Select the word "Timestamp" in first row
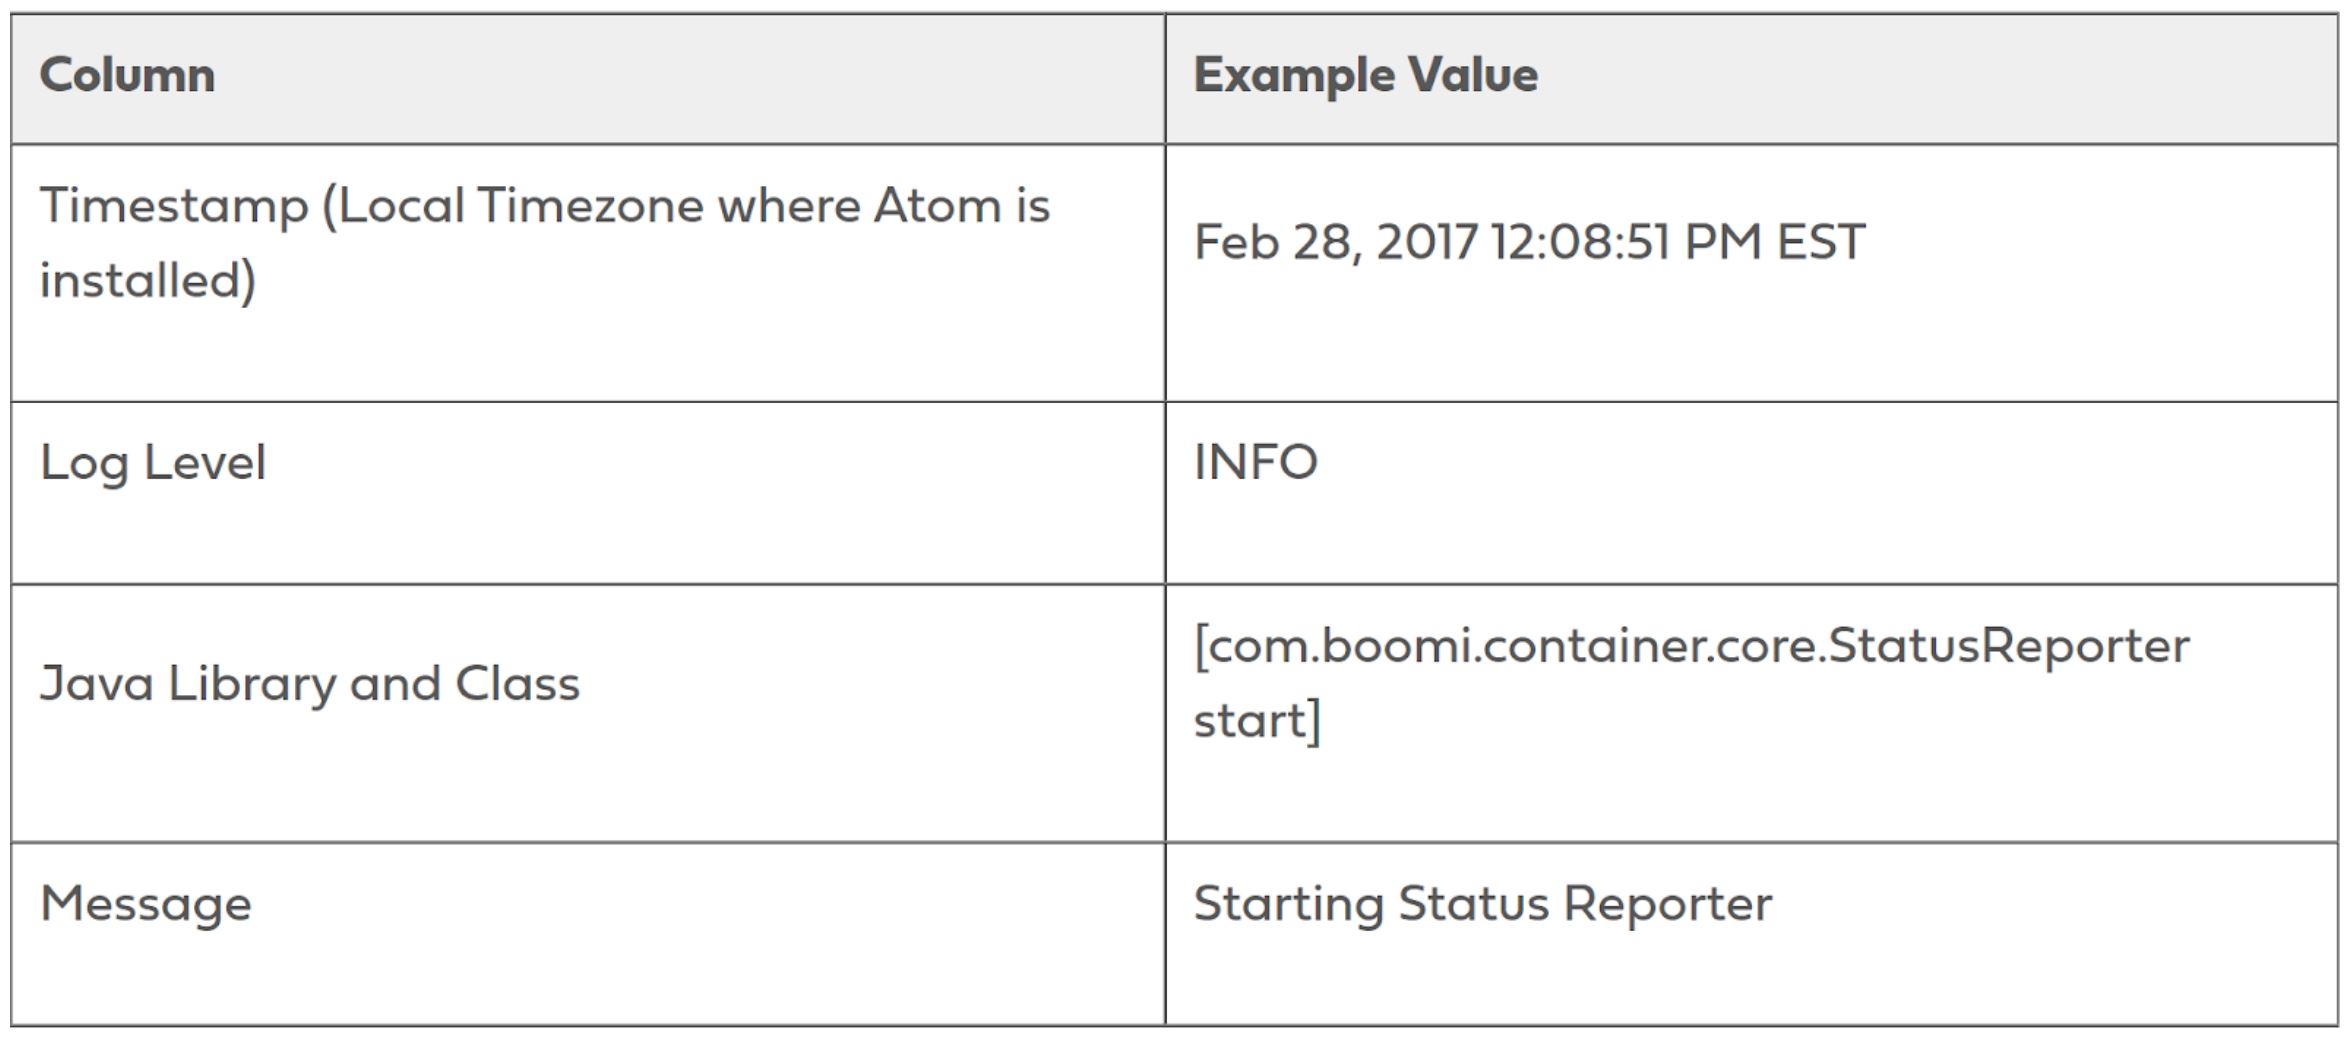 click(x=174, y=207)
